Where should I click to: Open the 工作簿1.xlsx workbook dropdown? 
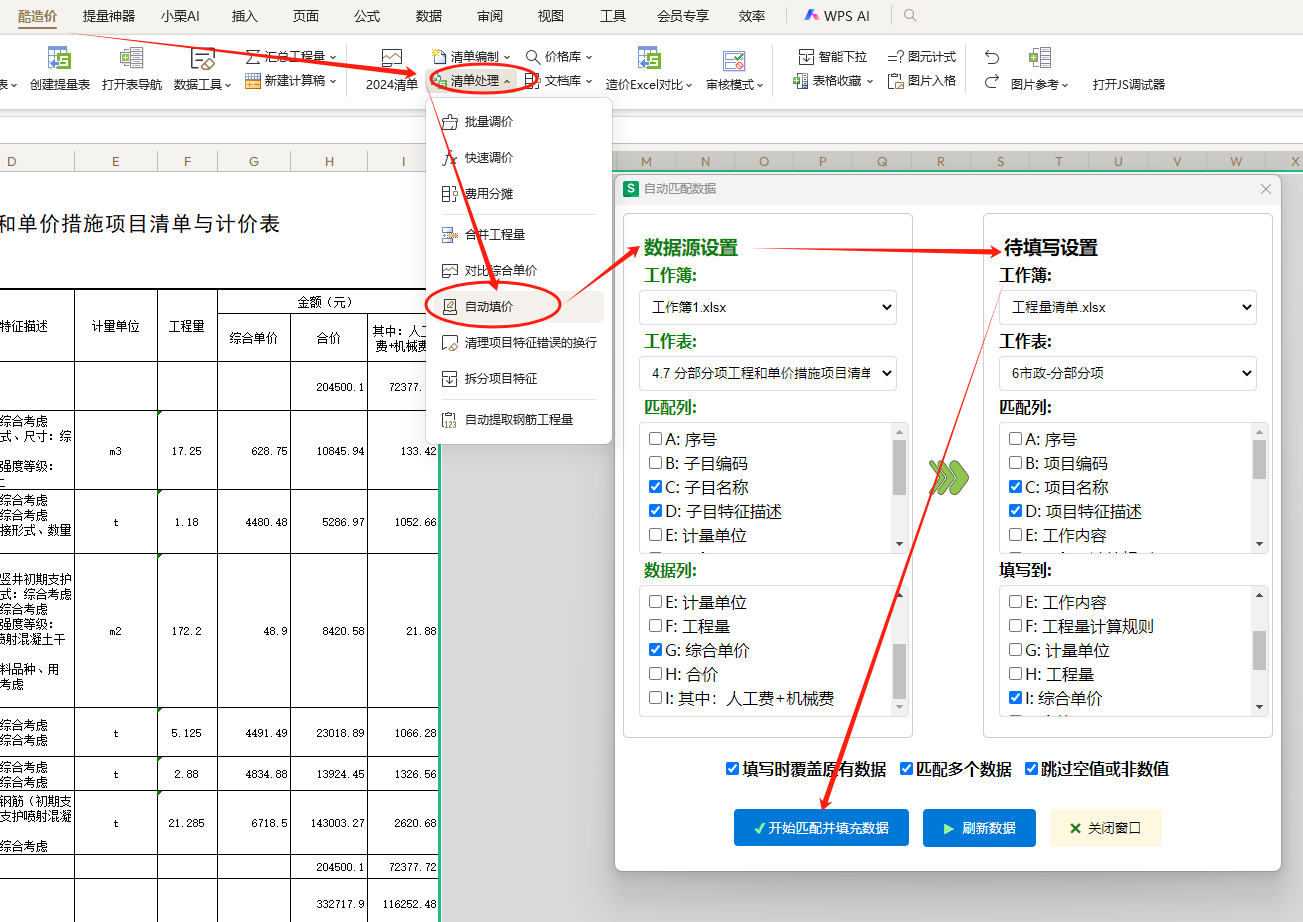tap(768, 307)
